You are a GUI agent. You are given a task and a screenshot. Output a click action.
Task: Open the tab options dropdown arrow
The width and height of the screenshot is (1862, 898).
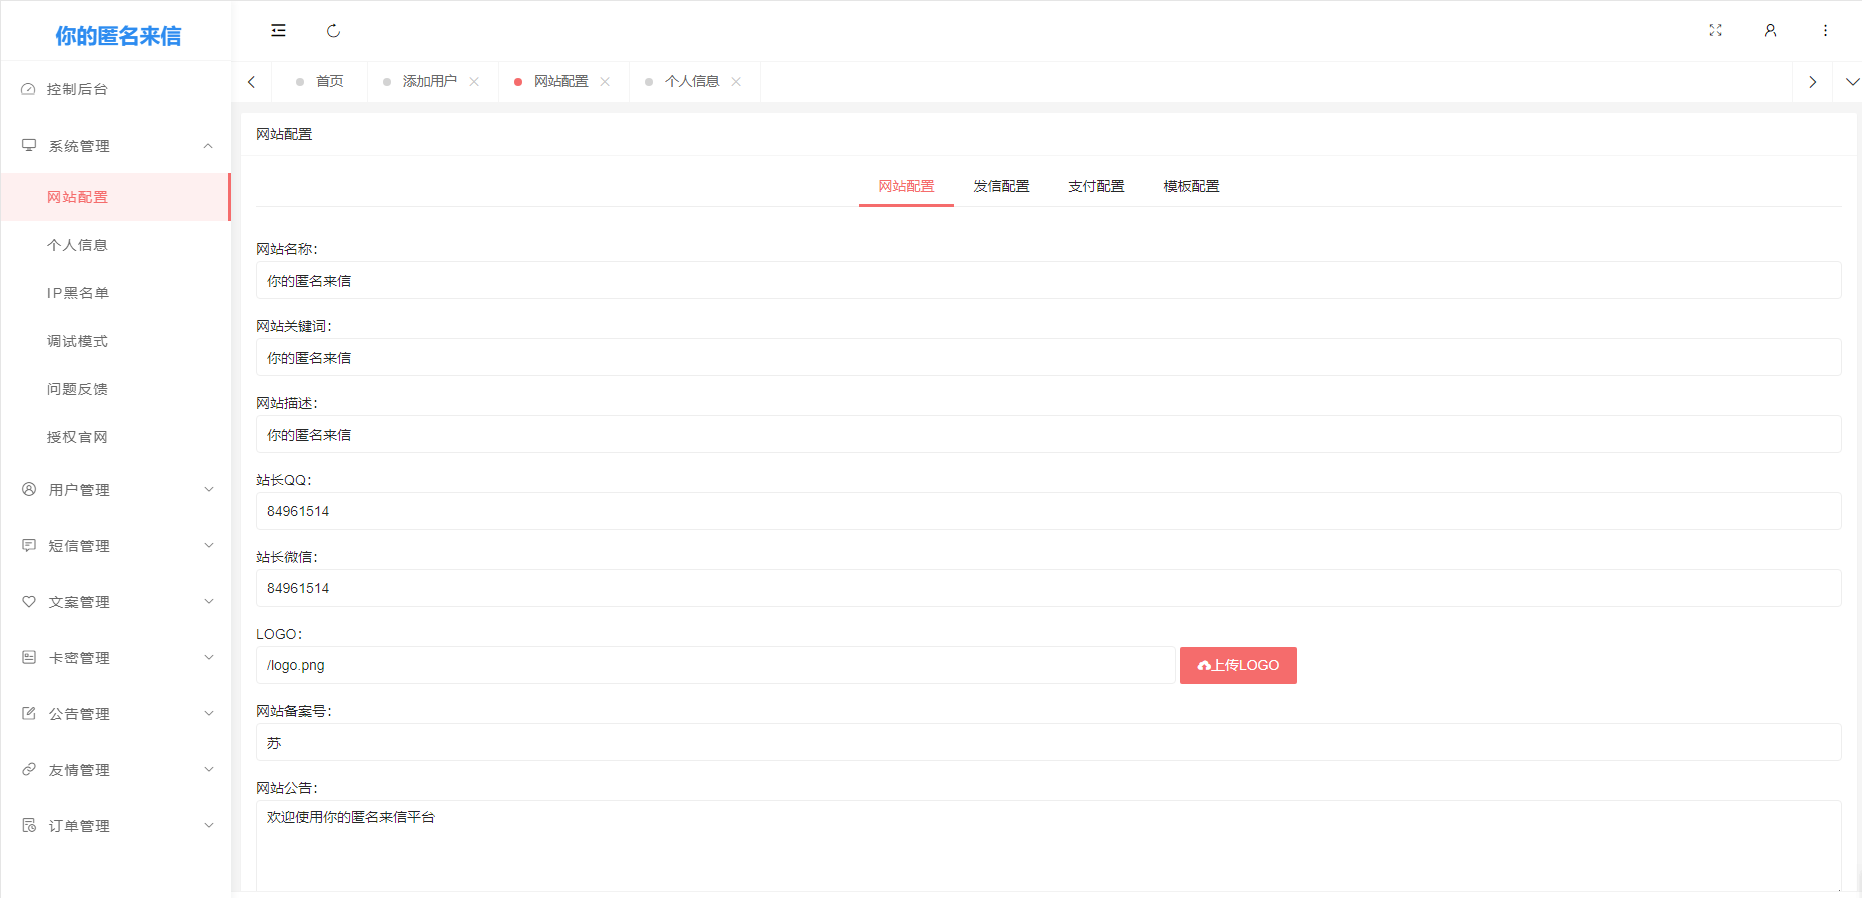click(1851, 82)
